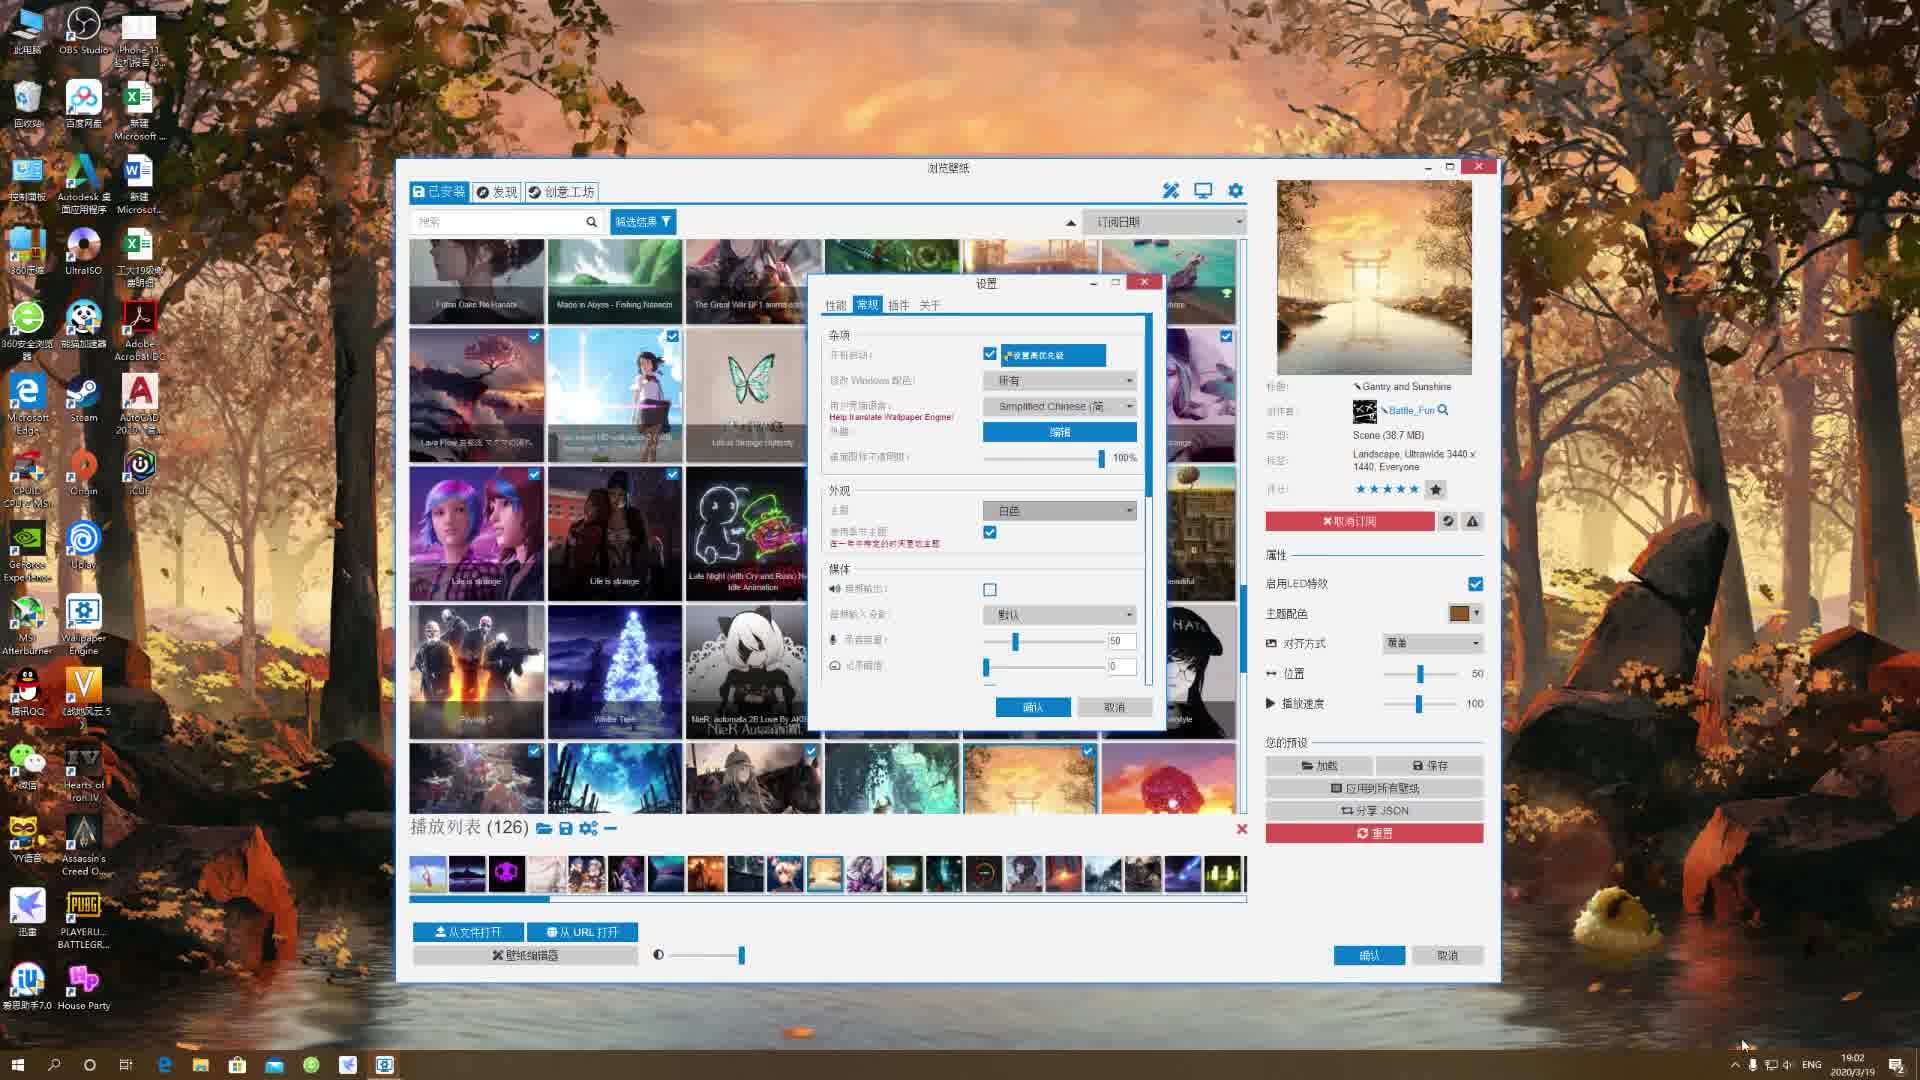Open Origin desktop icon
1920x1080 pixels.
click(x=83, y=473)
